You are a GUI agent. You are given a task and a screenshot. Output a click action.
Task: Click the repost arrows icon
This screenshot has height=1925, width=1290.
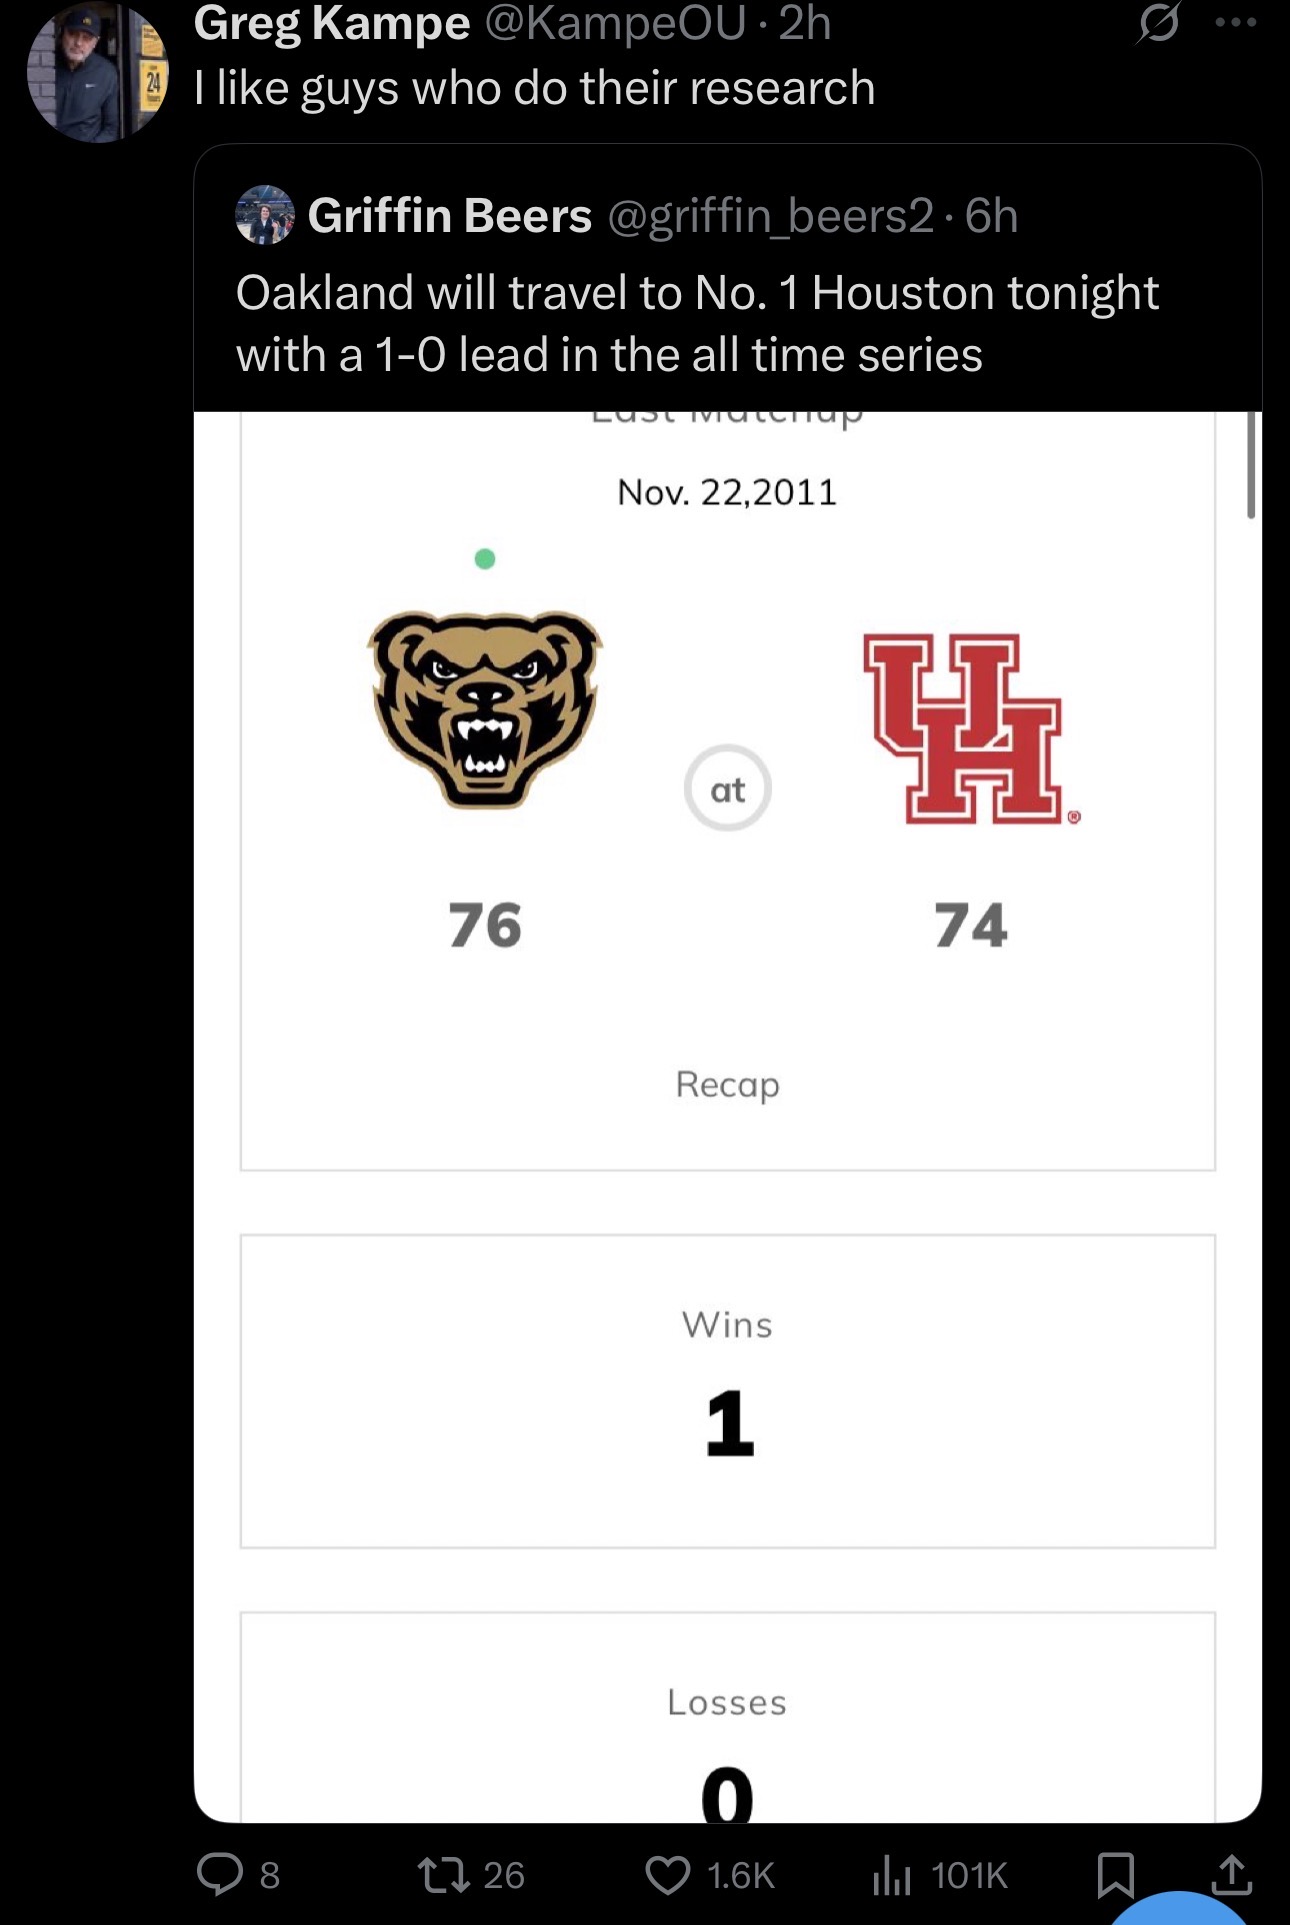coord(444,1874)
